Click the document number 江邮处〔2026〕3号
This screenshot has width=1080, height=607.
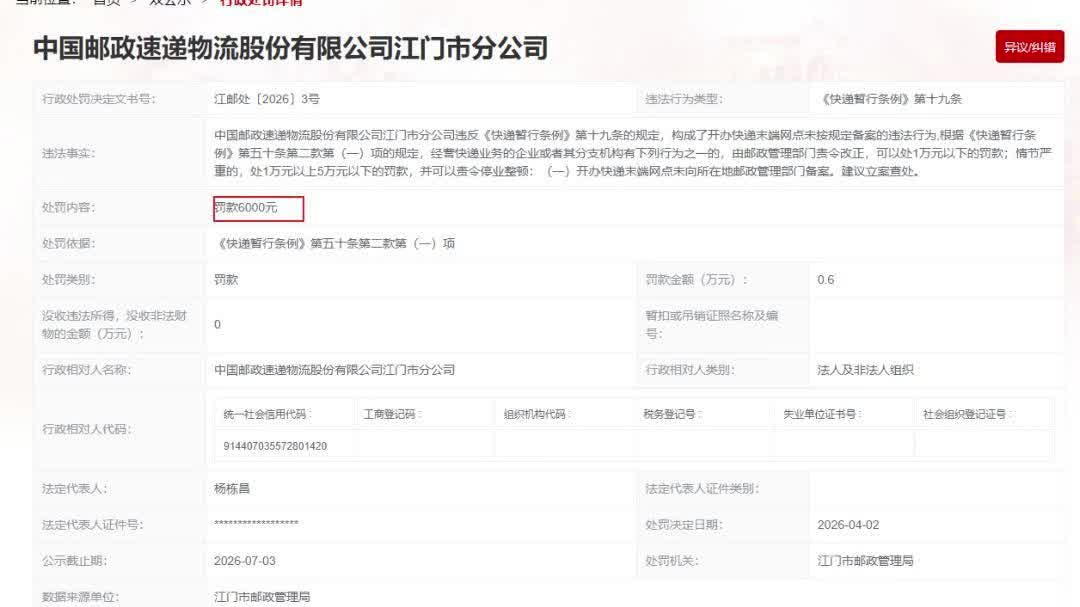pos(267,99)
